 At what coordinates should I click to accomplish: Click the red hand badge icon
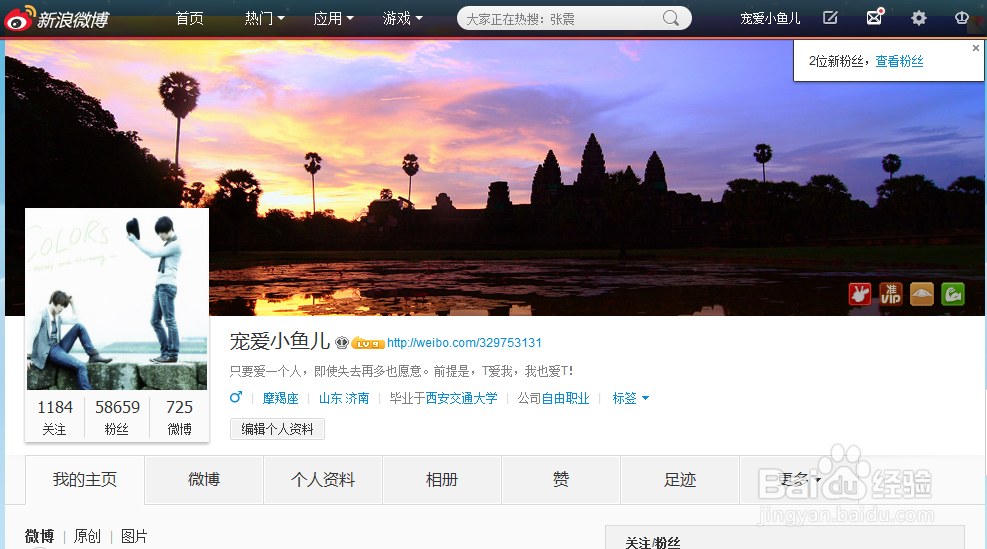pyautogui.click(x=860, y=294)
